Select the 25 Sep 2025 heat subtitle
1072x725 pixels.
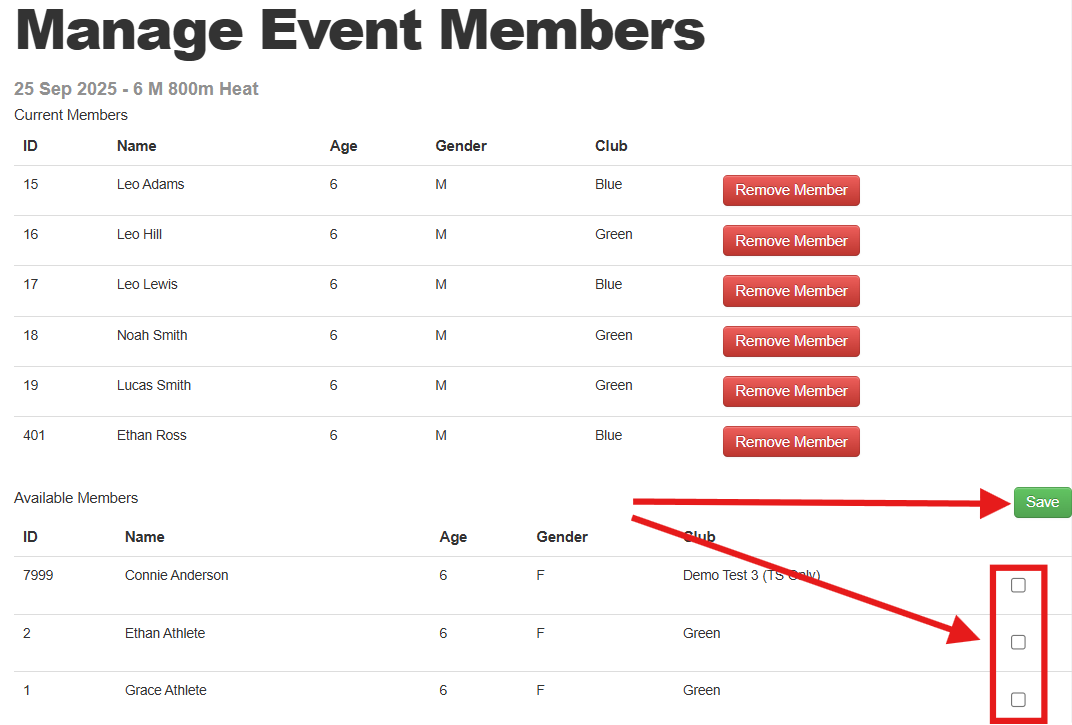click(135, 88)
